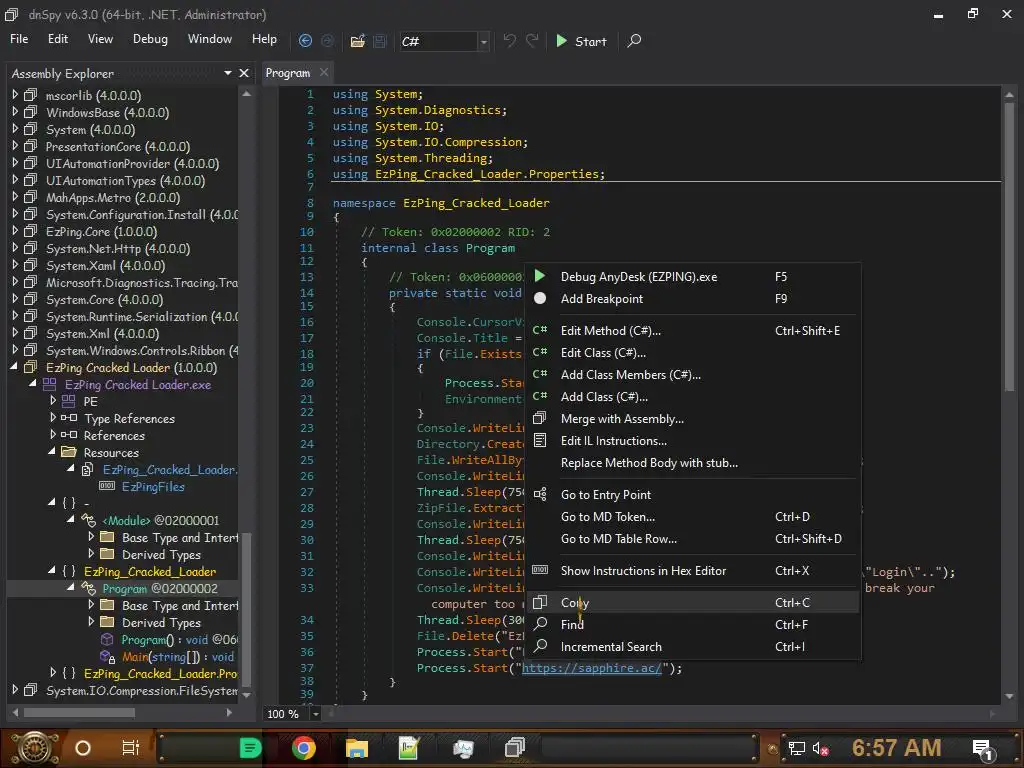Click the Save All toolbar icon
The image size is (1024, 768).
[380, 41]
